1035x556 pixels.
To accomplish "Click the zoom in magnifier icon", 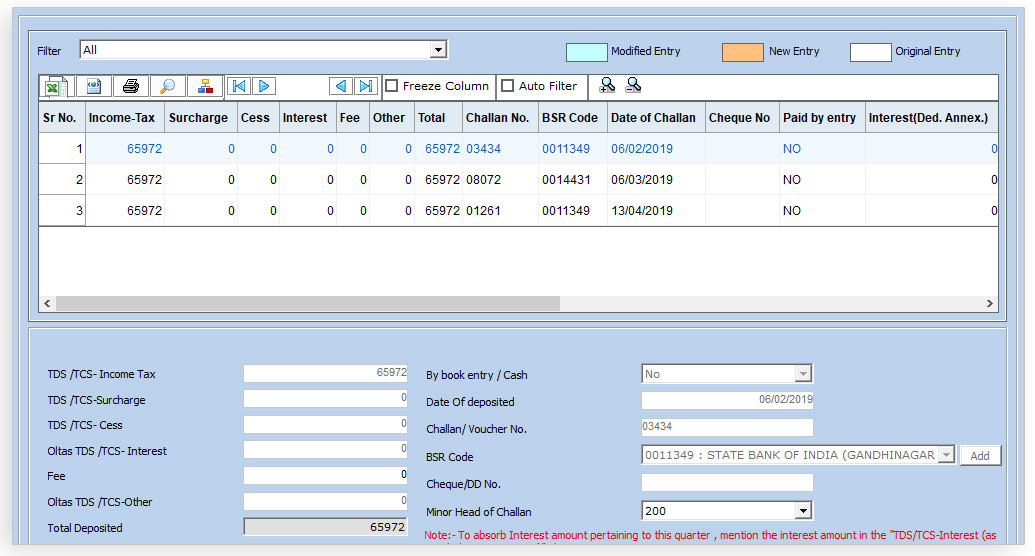I will coord(607,86).
